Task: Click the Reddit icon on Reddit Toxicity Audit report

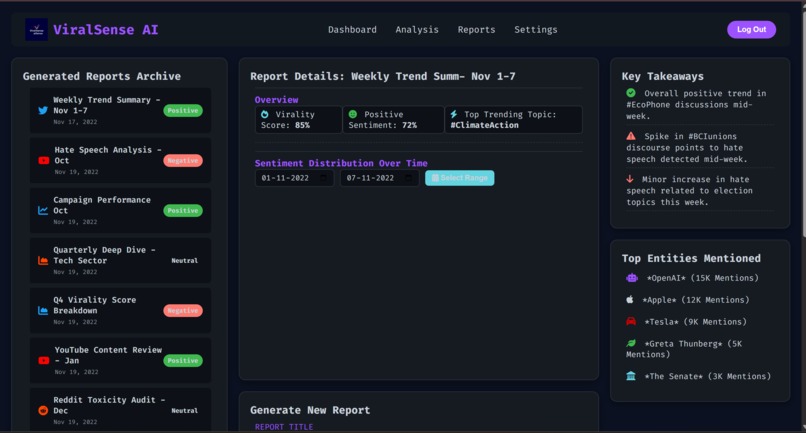Action: tap(43, 410)
